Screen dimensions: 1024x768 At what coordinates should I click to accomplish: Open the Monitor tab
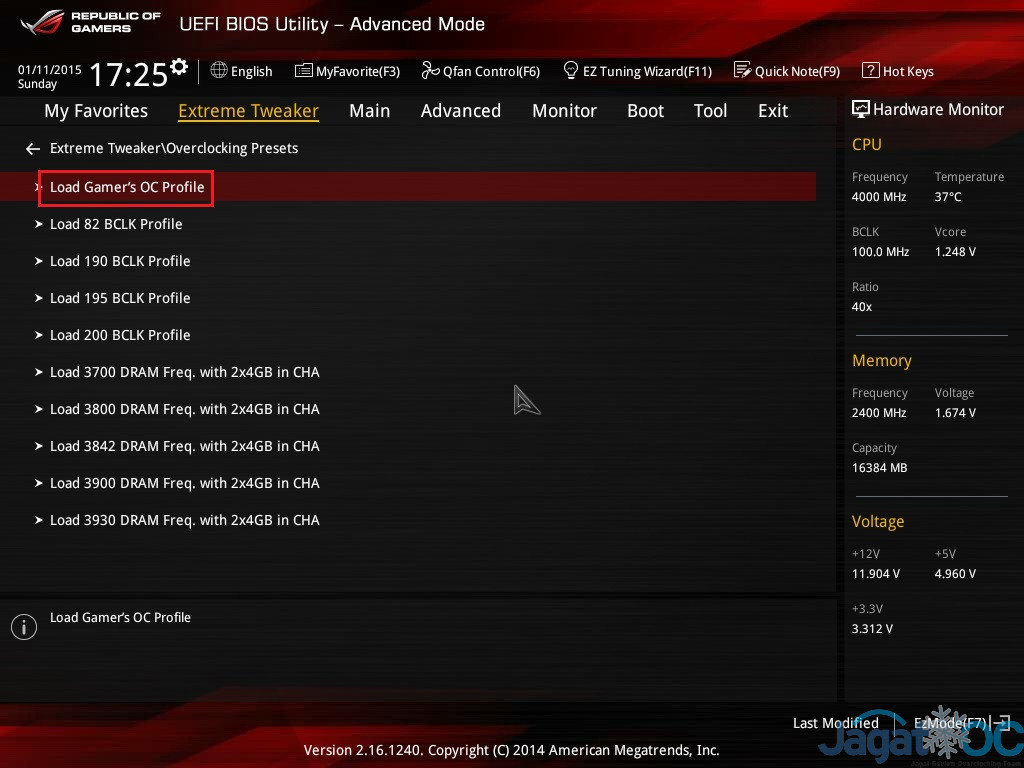coord(564,111)
